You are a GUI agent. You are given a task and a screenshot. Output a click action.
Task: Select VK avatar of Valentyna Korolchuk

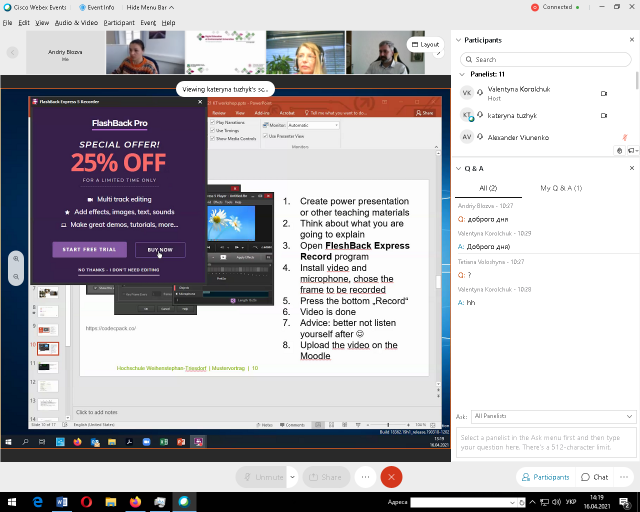pos(467,93)
